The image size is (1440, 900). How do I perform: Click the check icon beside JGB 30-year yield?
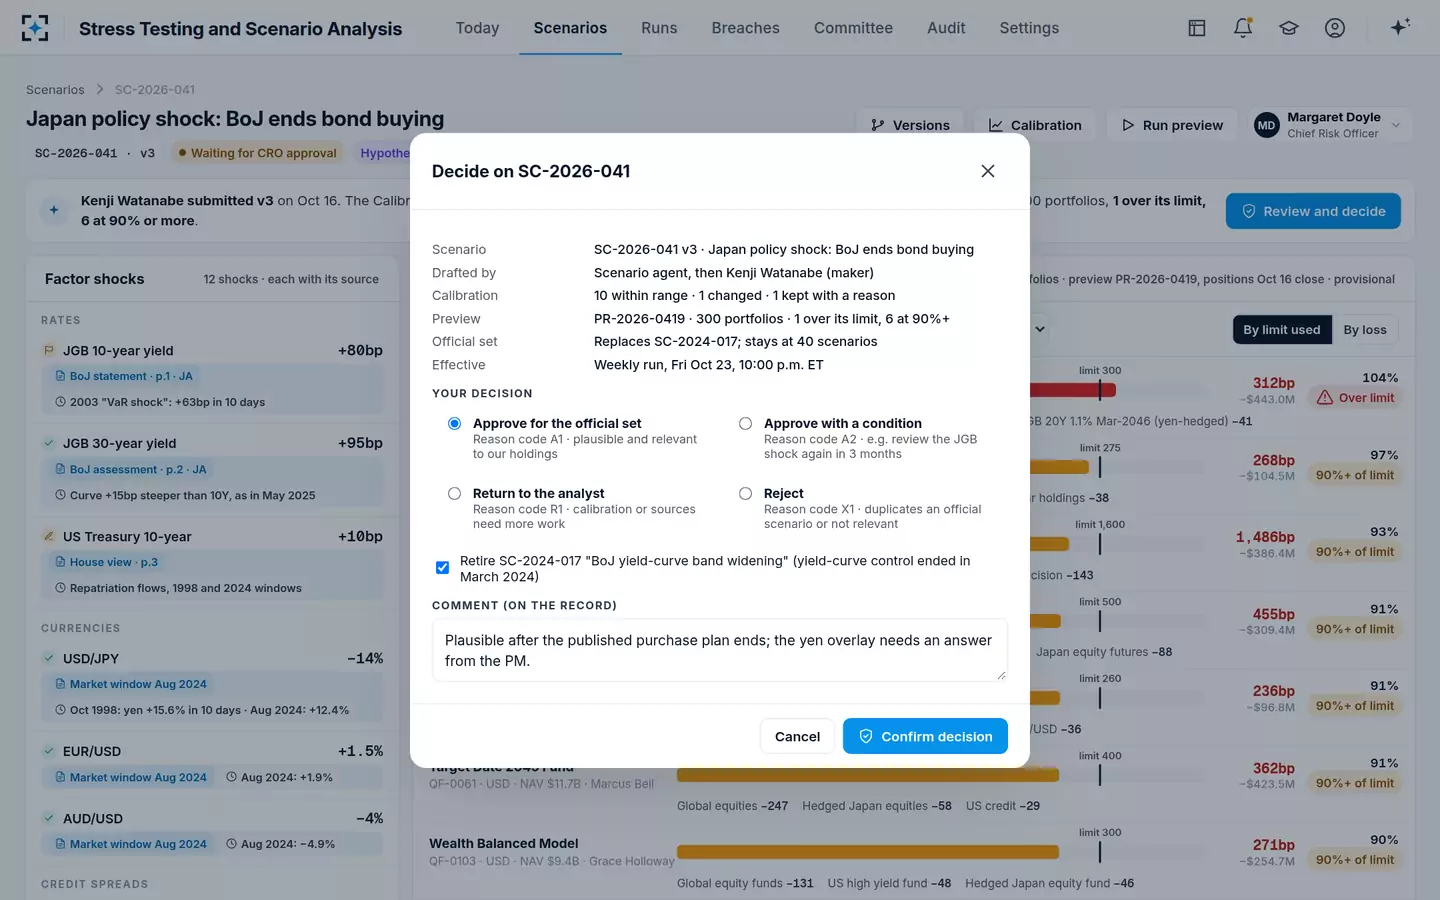[48, 443]
